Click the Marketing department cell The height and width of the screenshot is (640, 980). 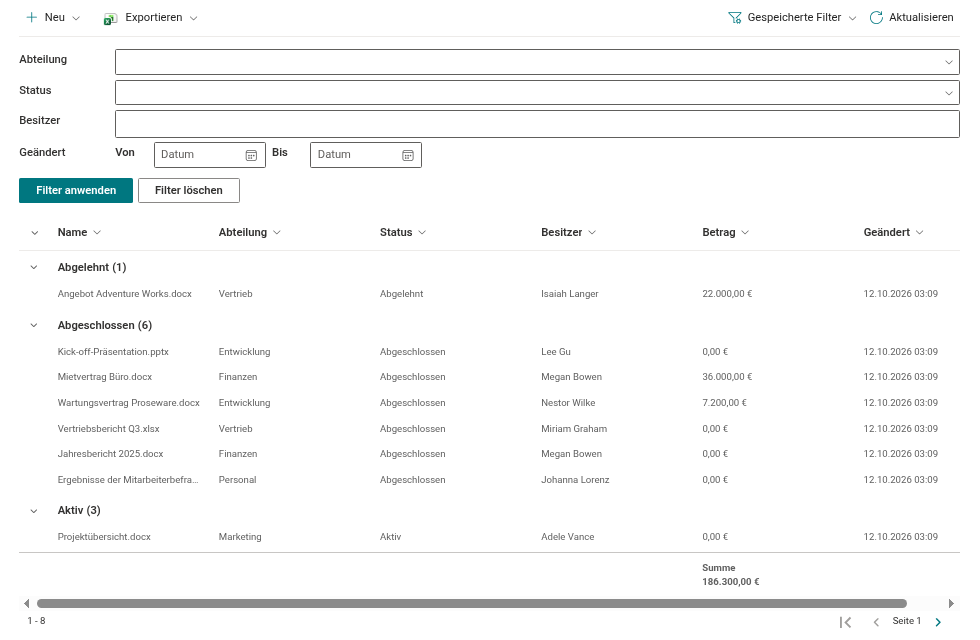coord(240,537)
